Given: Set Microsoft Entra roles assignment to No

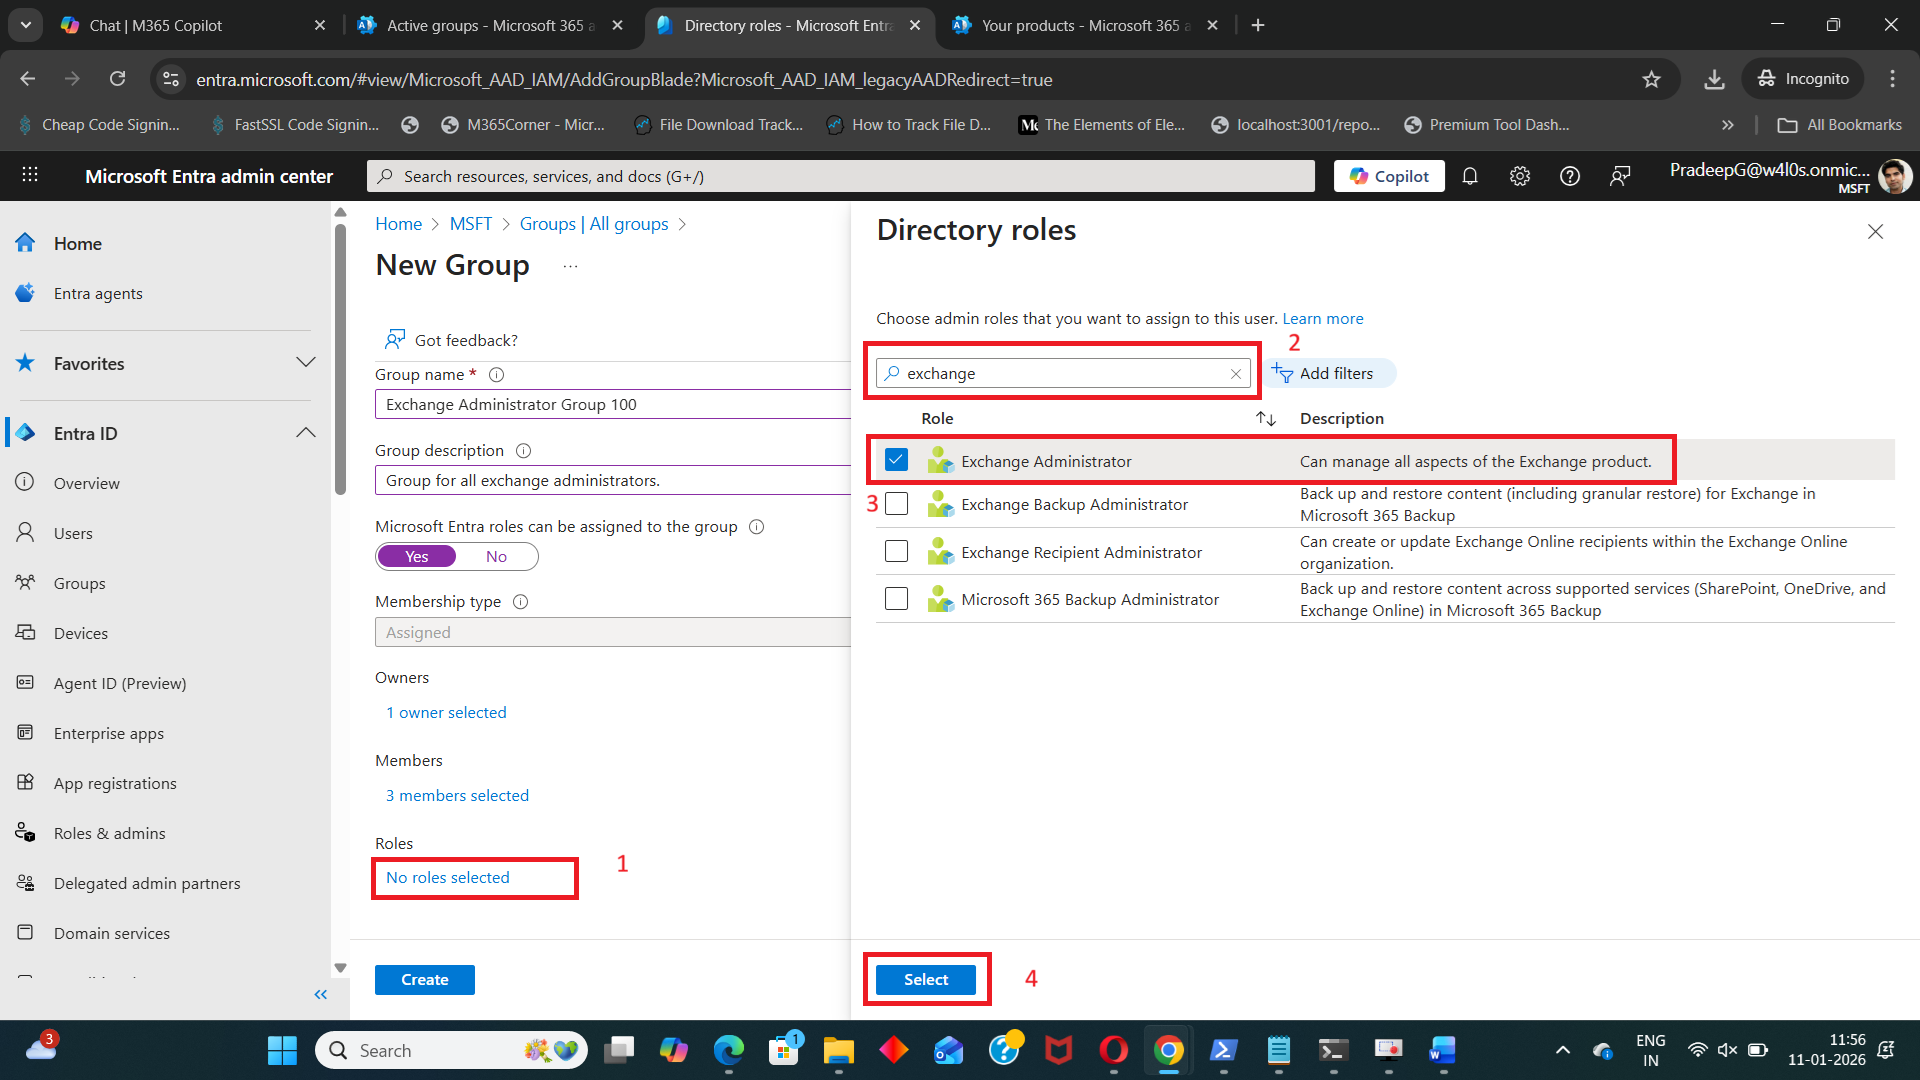Looking at the screenshot, I should 496,556.
